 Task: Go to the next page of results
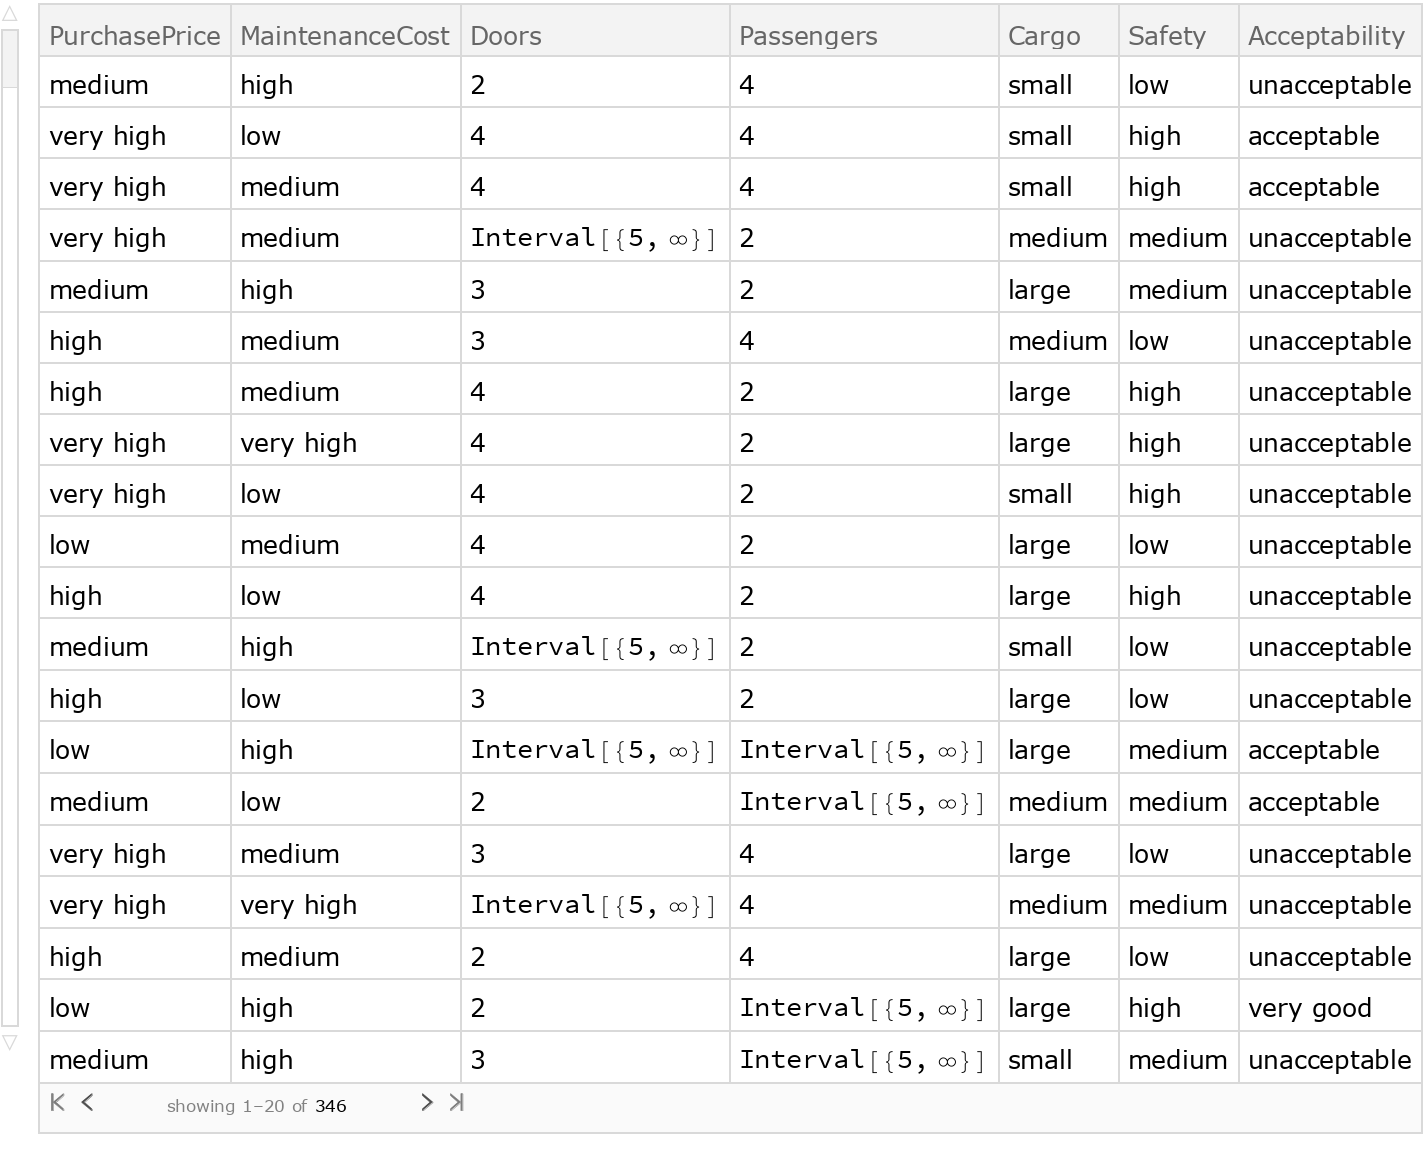pyautogui.click(x=427, y=1103)
